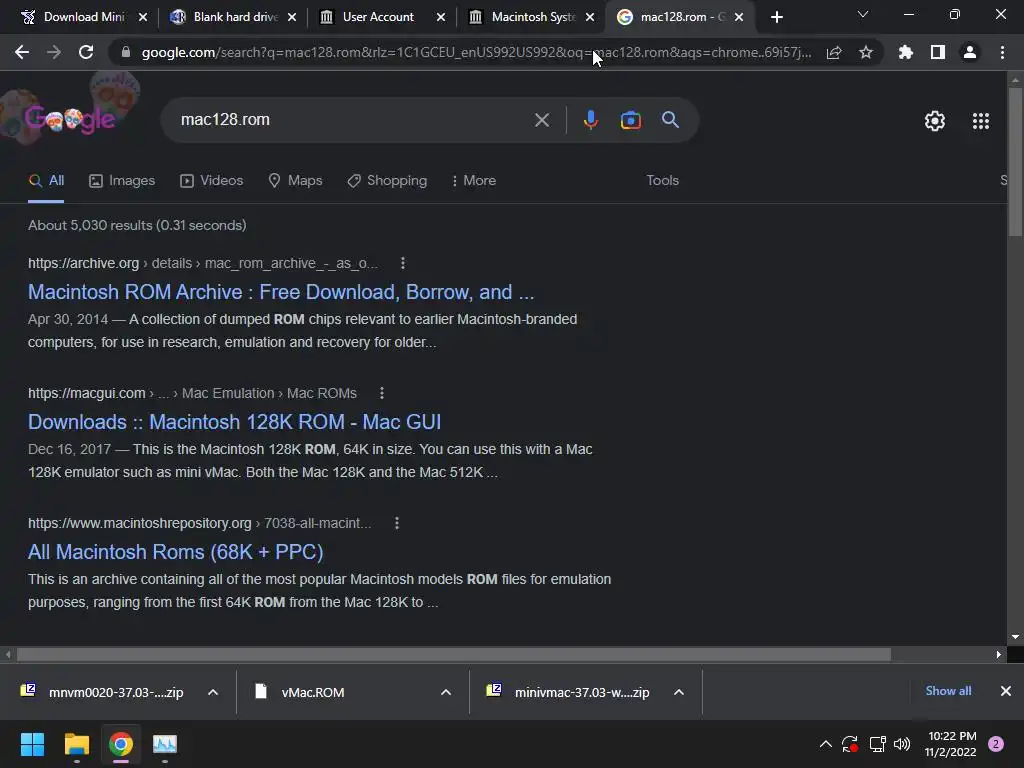Screen dimensions: 1024x768
Task: Toggle the Chrome side panel
Action: click(x=938, y=52)
